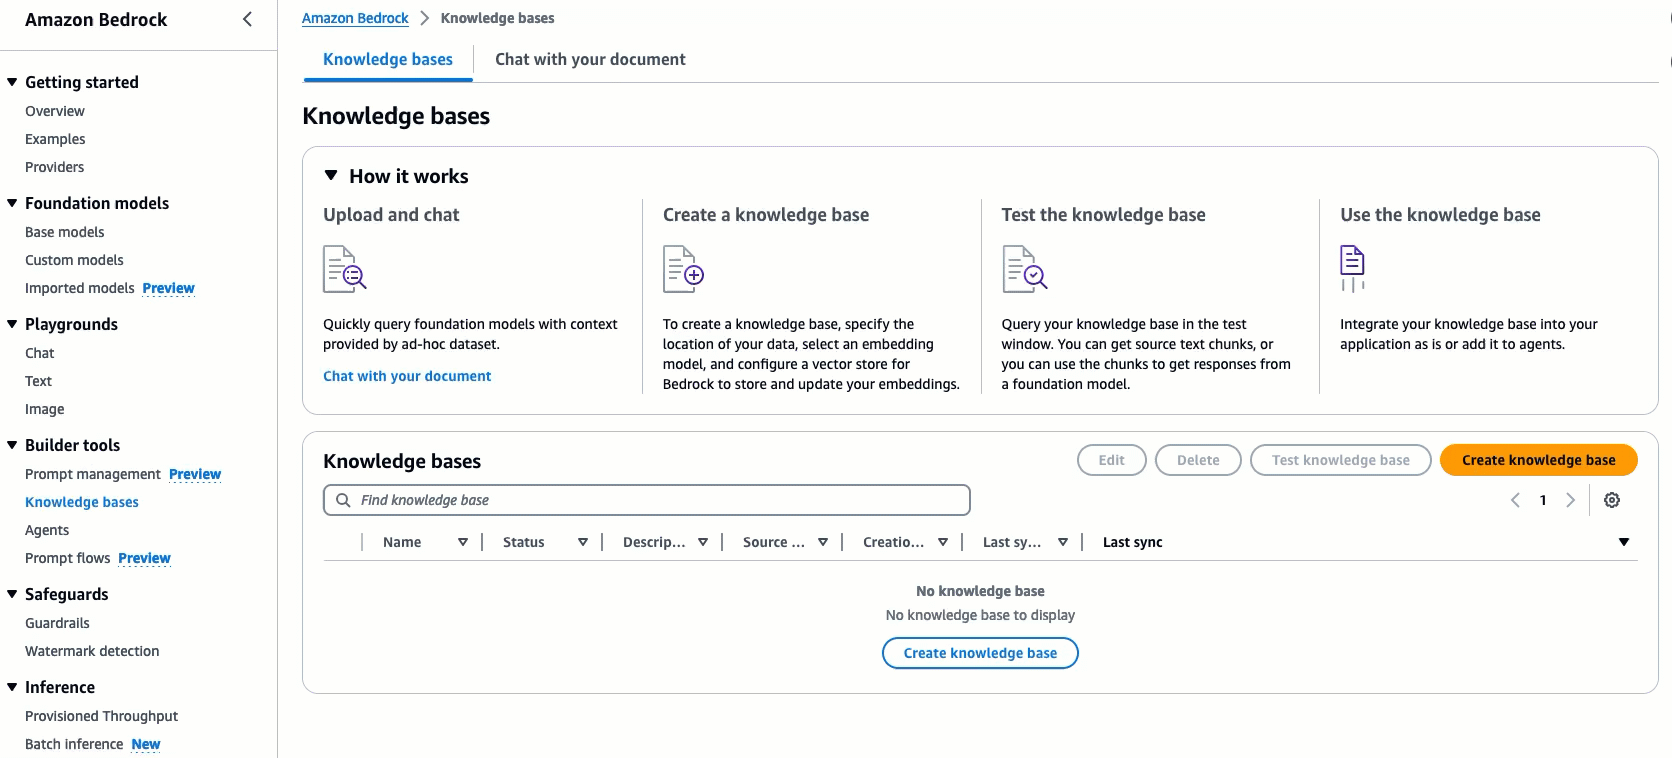Collapse the Inference sidebar group

click(x=12, y=687)
